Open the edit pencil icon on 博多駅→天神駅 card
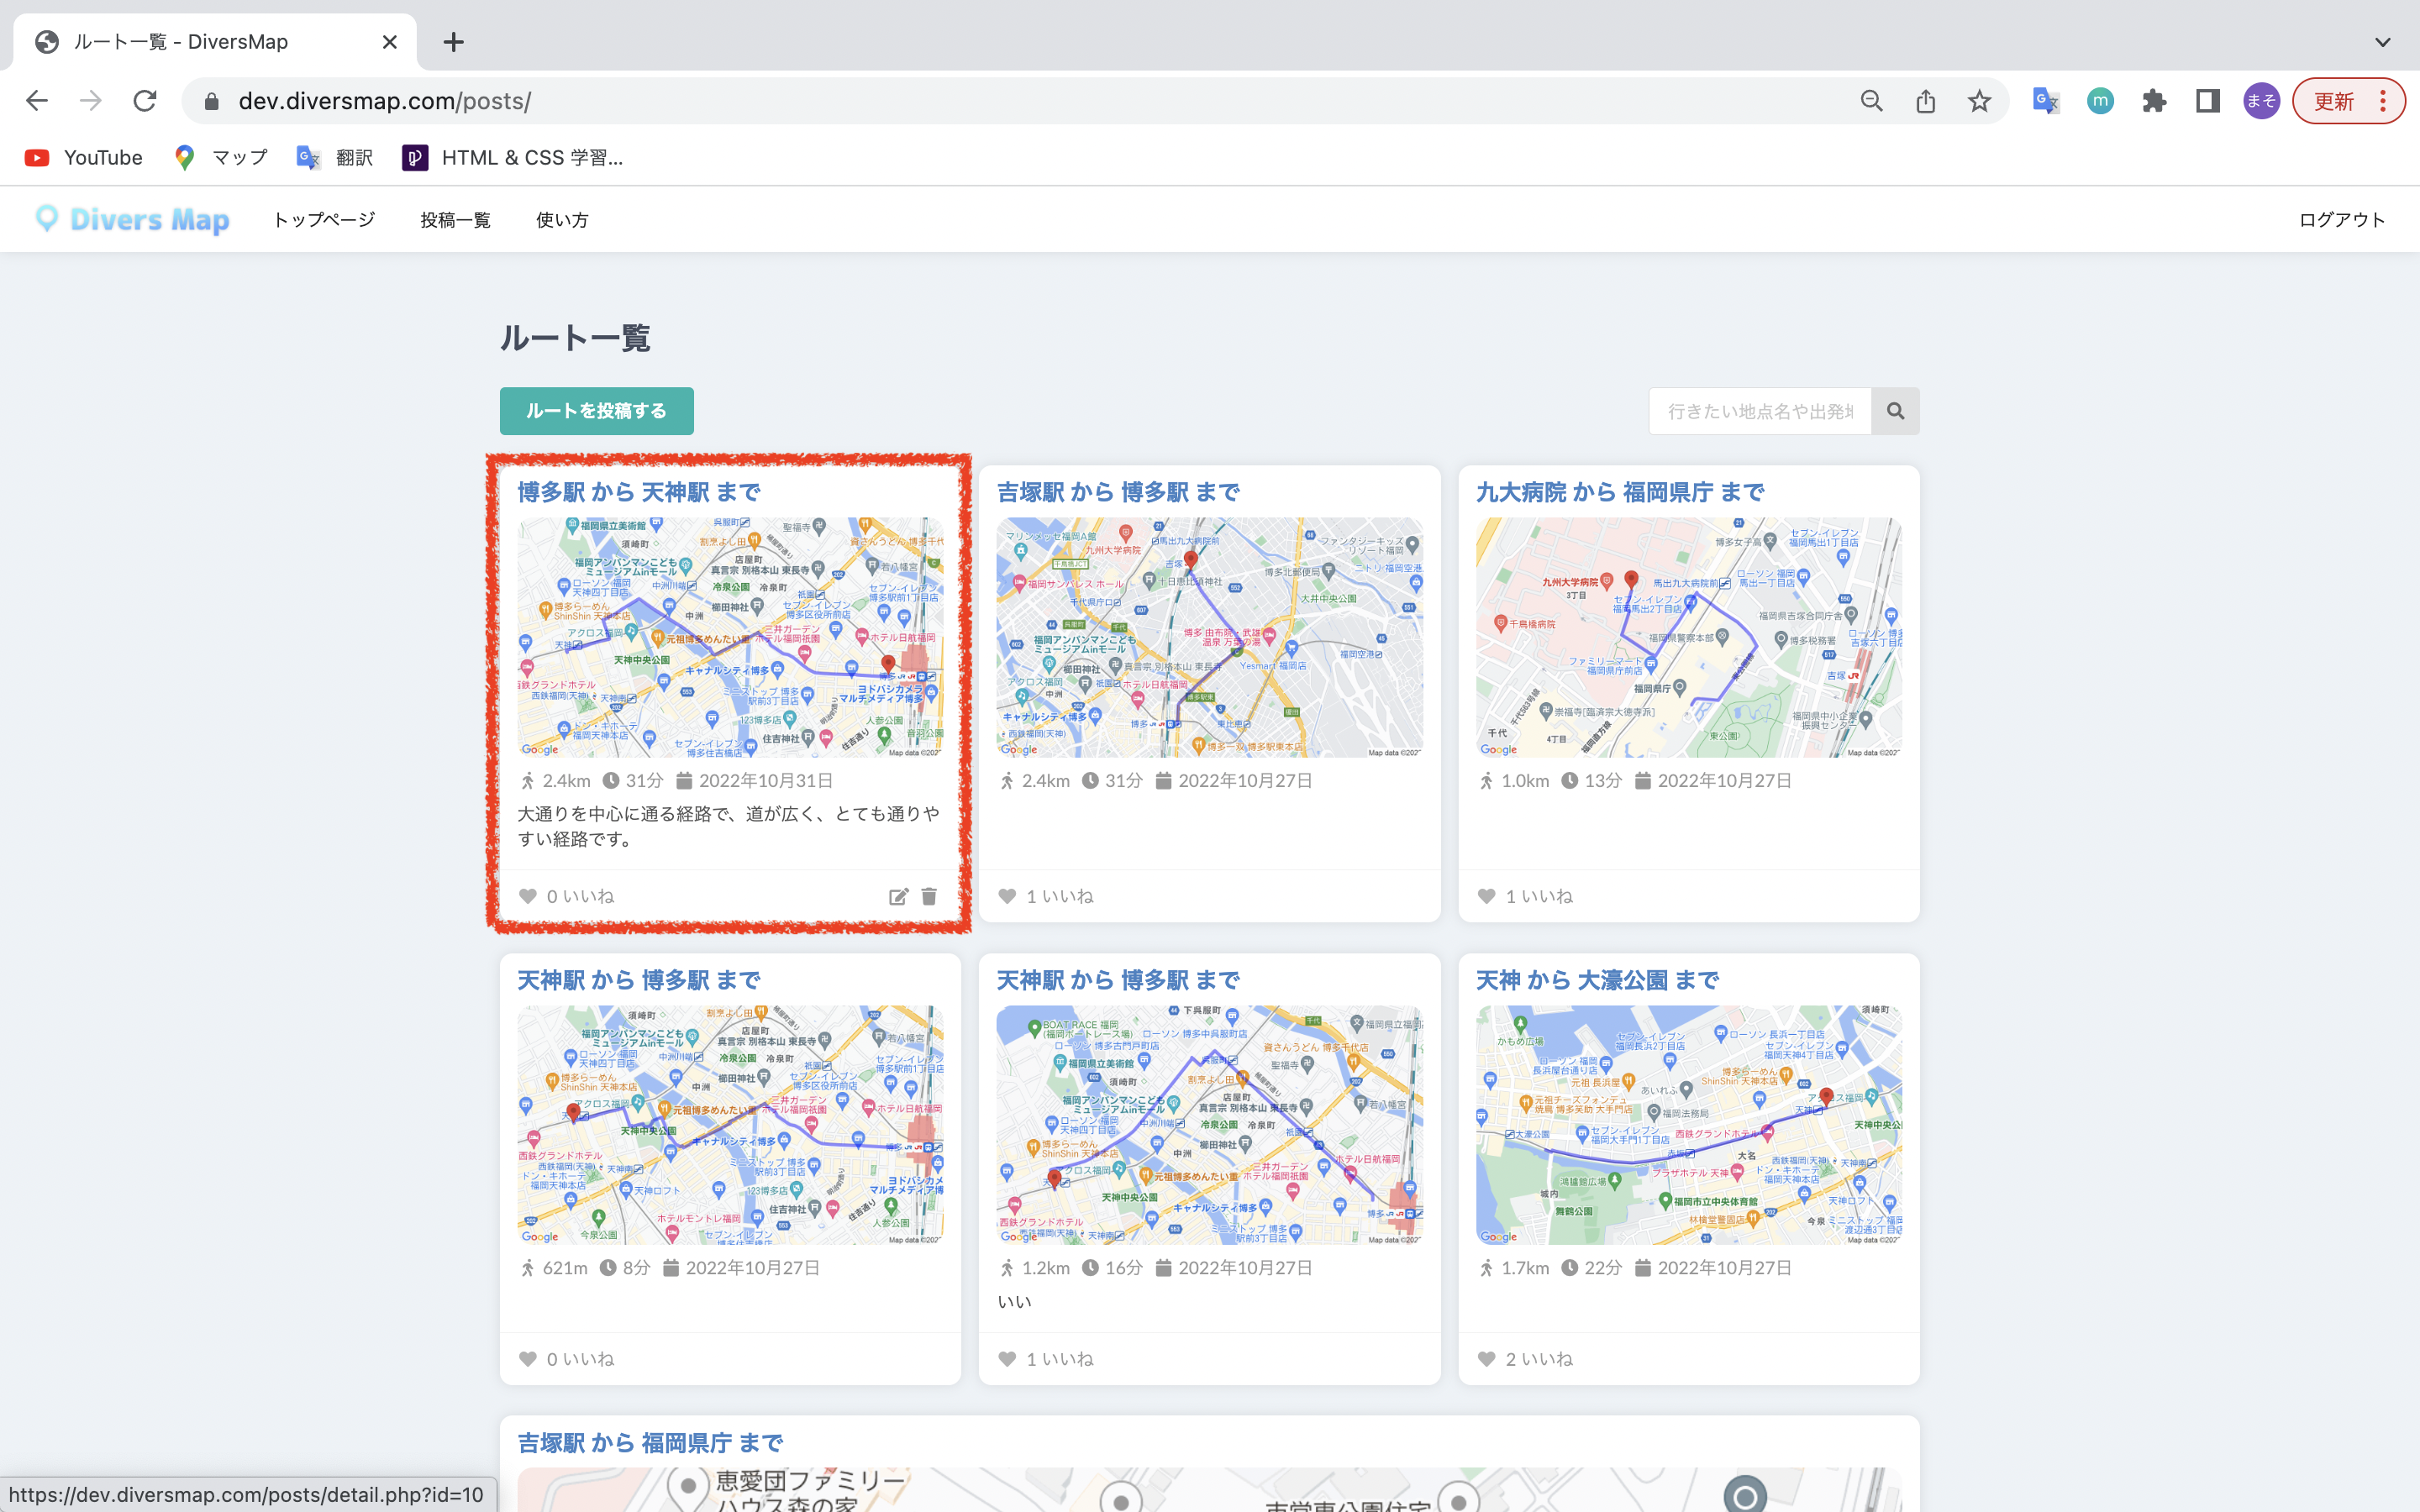Image resolution: width=2420 pixels, height=1512 pixels. 899,896
